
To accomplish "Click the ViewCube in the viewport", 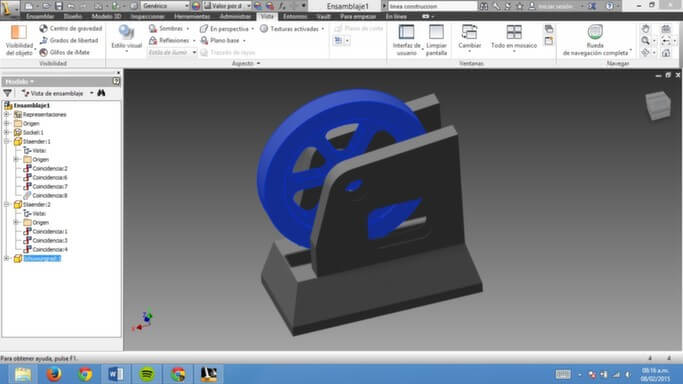I will [x=658, y=105].
